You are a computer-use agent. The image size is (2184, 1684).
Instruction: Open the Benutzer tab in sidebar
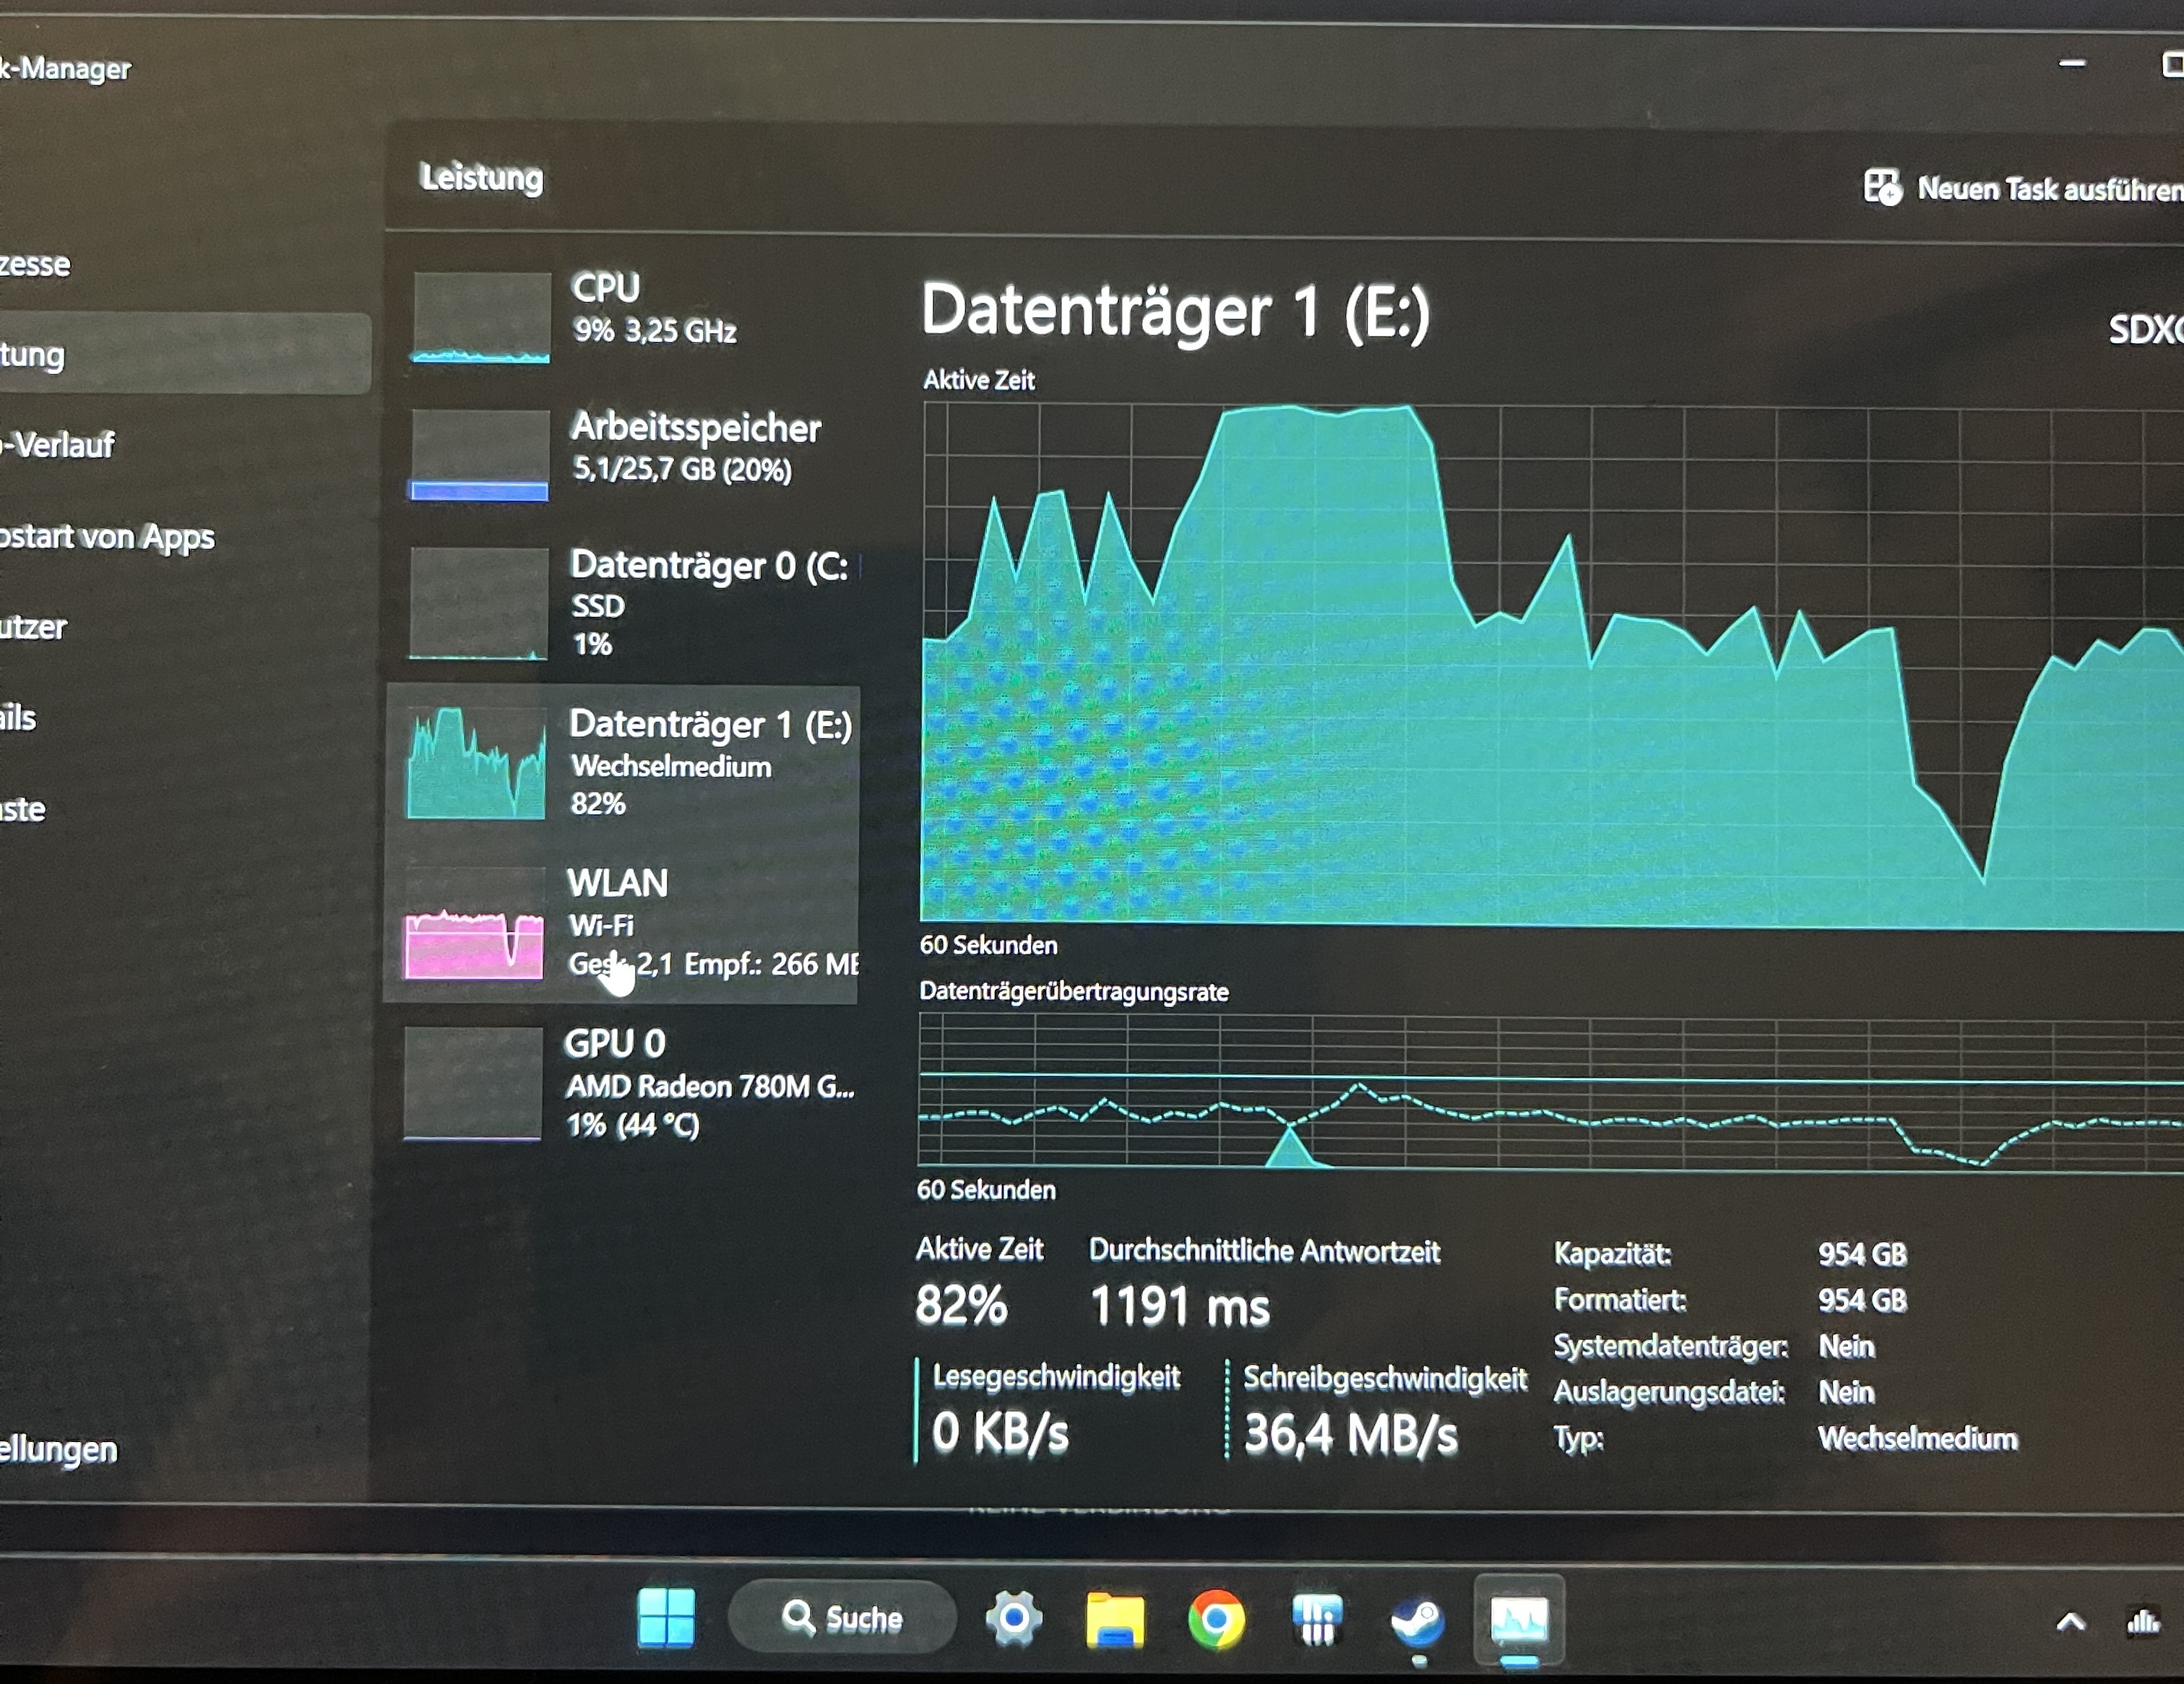click(x=35, y=627)
